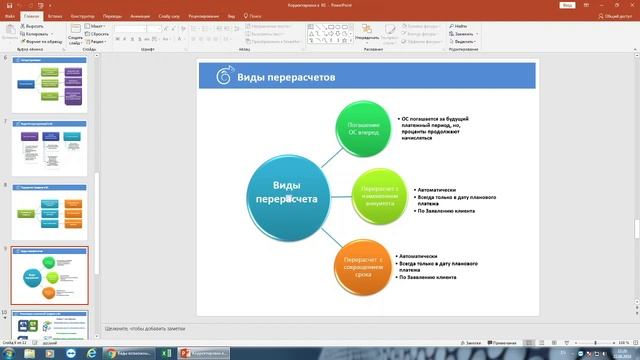Open the Layout (Макет) dropdown
Image resolution: width=640 pixels, height=360 pixels.
[x=96, y=26]
